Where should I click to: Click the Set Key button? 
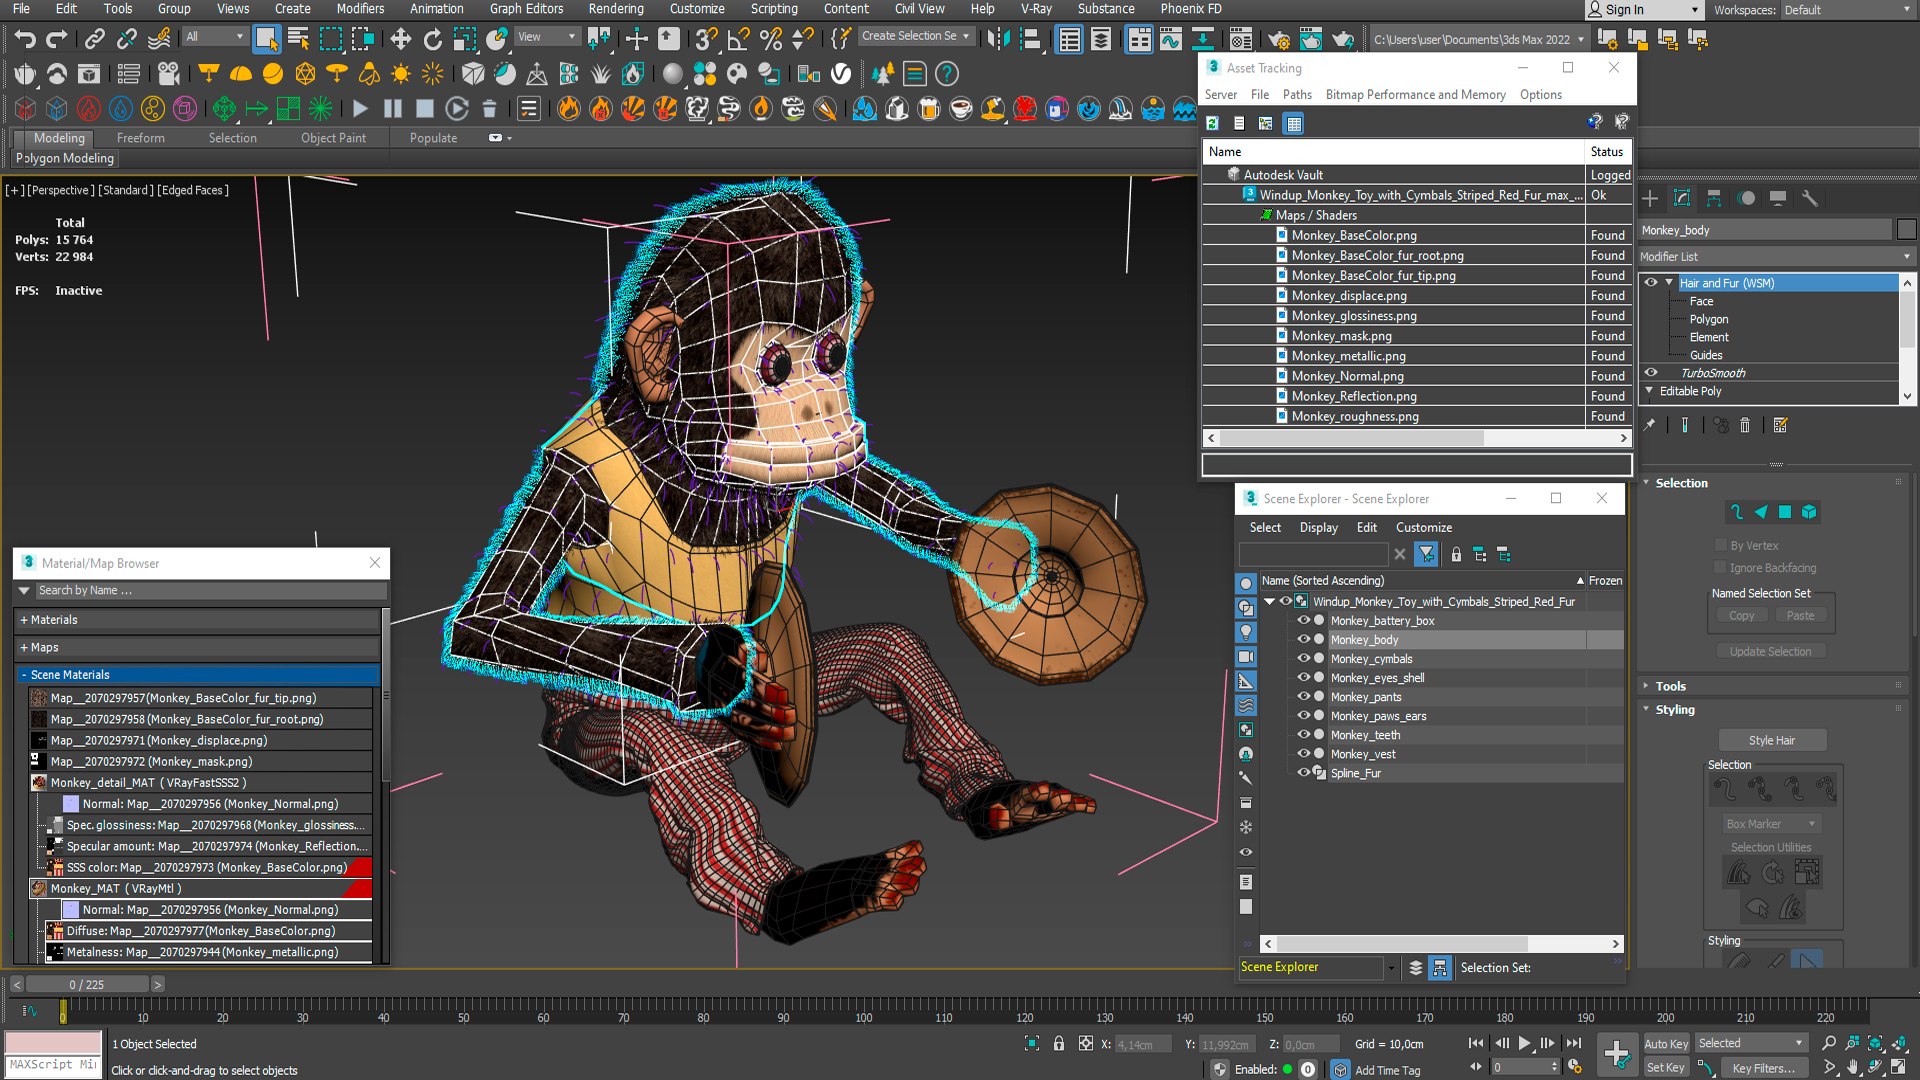pyautogui.click(x=1666, y=1067)
